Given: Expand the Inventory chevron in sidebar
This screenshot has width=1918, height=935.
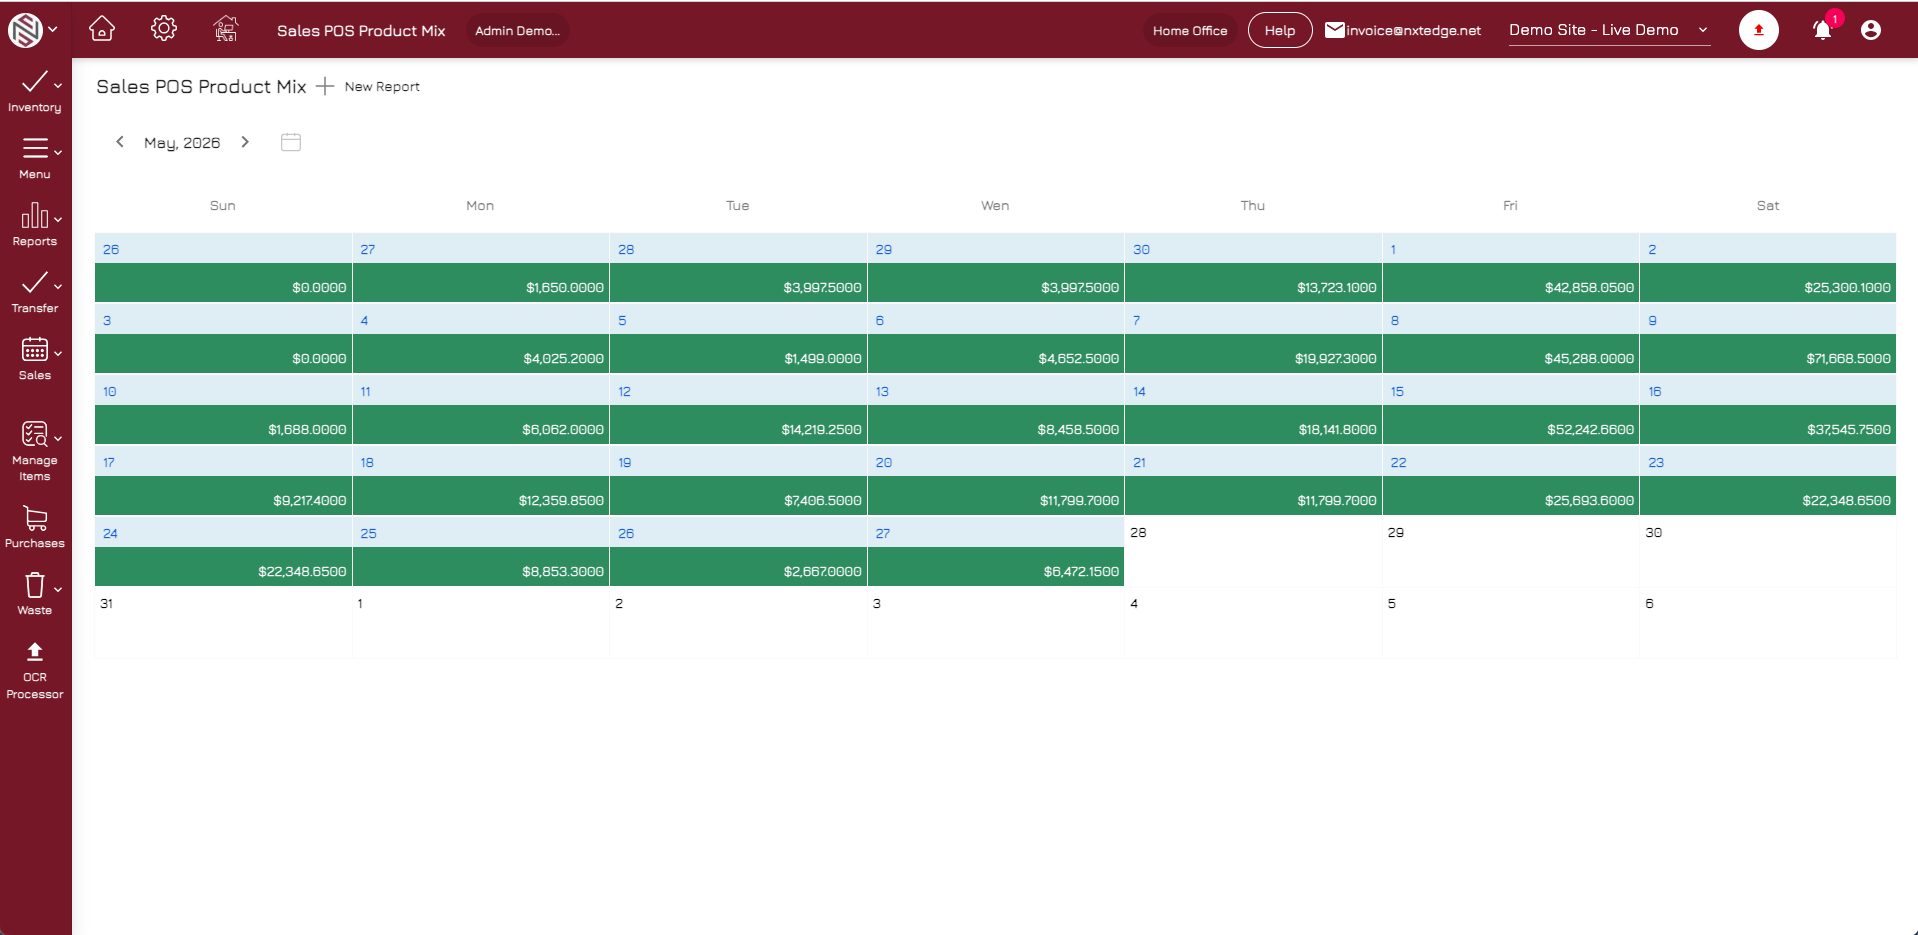Looking at the screenshot, I should (x=58, y=86).
